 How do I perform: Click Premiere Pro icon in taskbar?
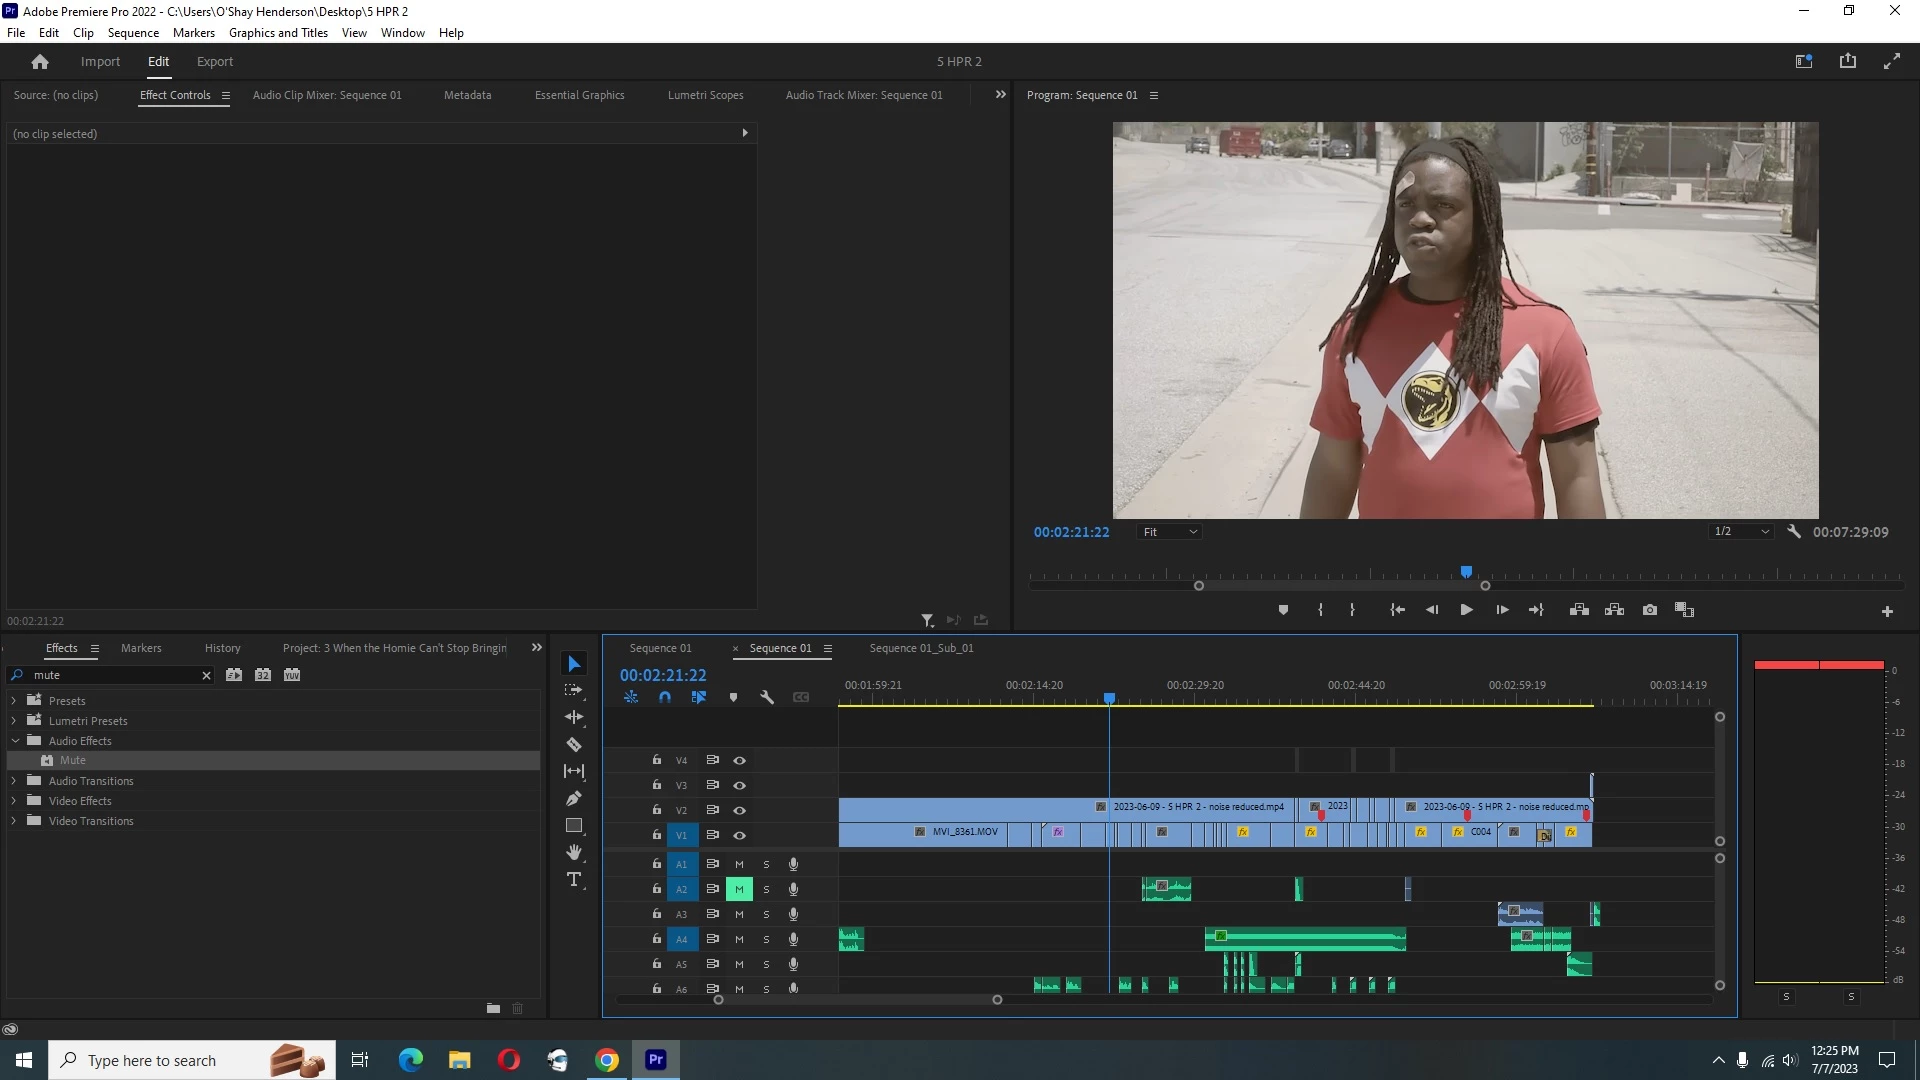point(656,1060)
